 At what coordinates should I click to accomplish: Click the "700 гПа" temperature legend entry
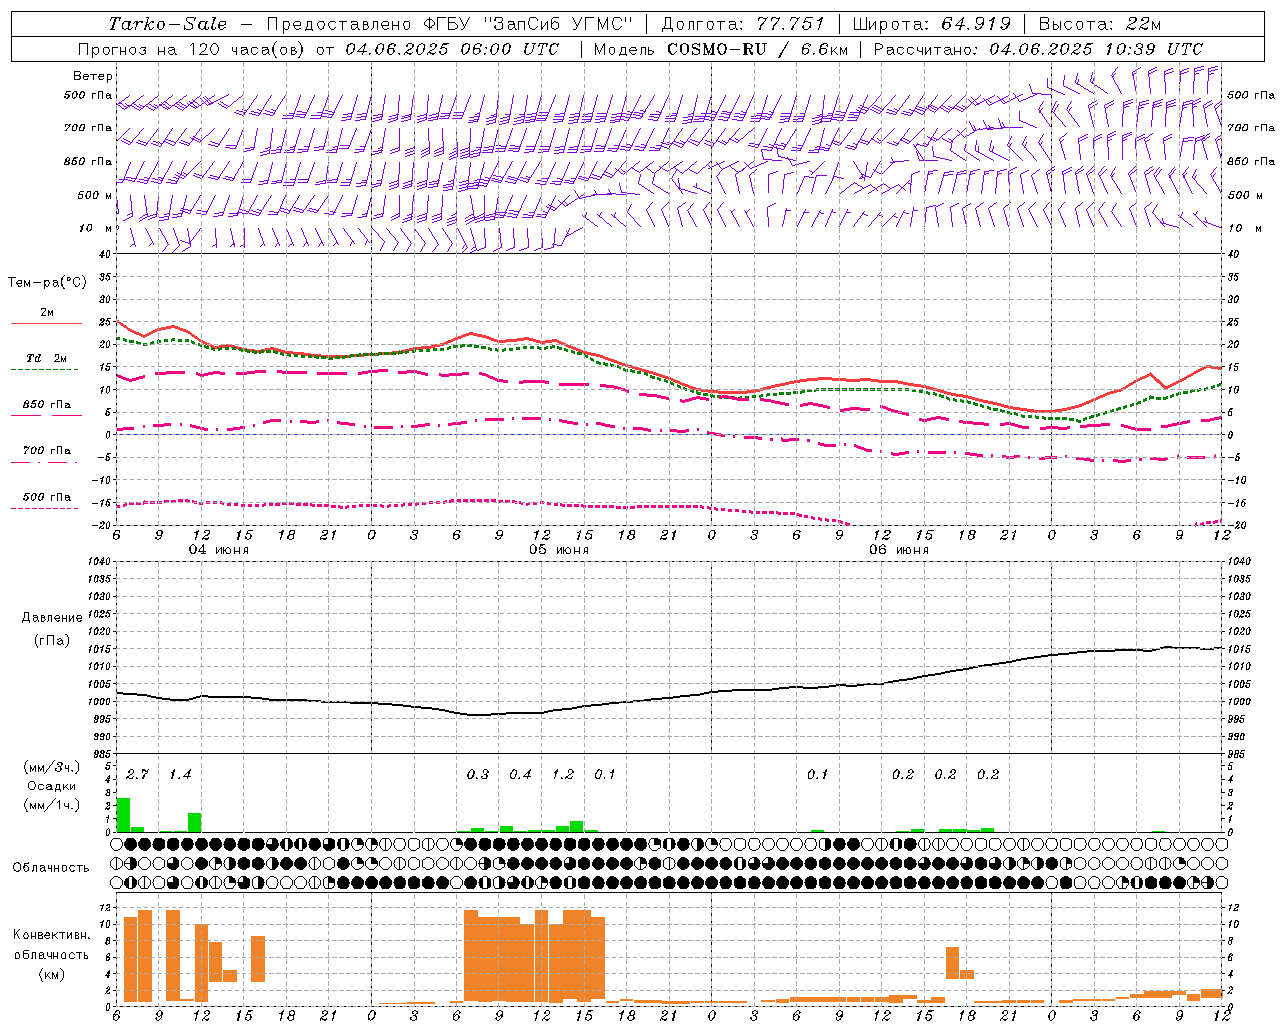click(x=47, y=451)
